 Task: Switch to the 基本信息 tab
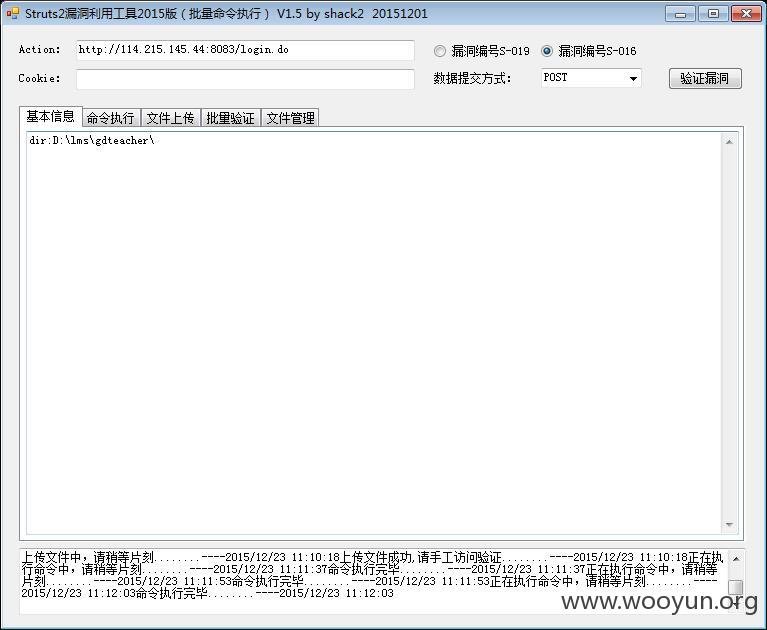[50, 116]
